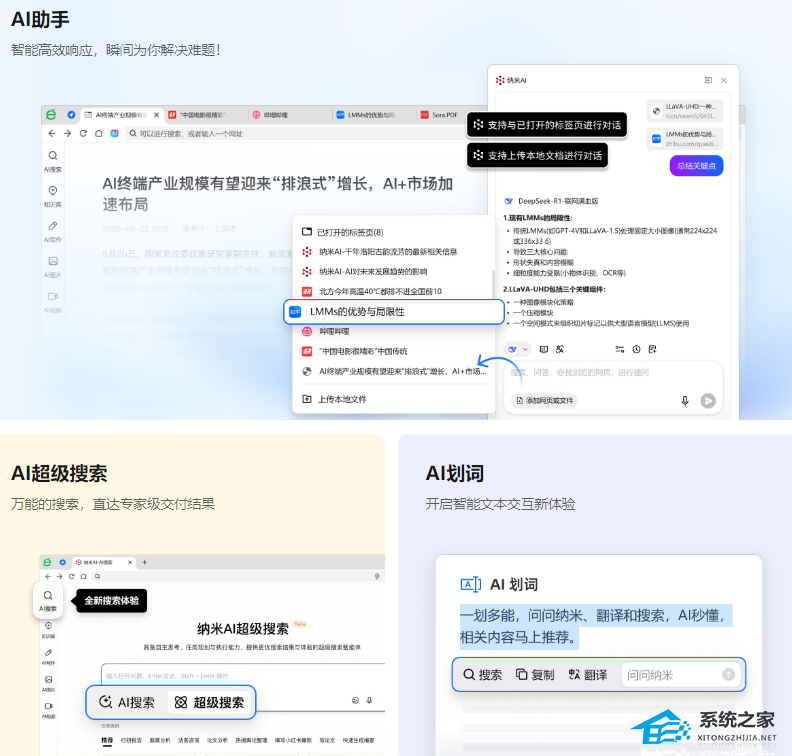Click 搜索 in the AI划词 popup bar
Viewport: 792px width, 756px height.
click(x=482, y=675)
